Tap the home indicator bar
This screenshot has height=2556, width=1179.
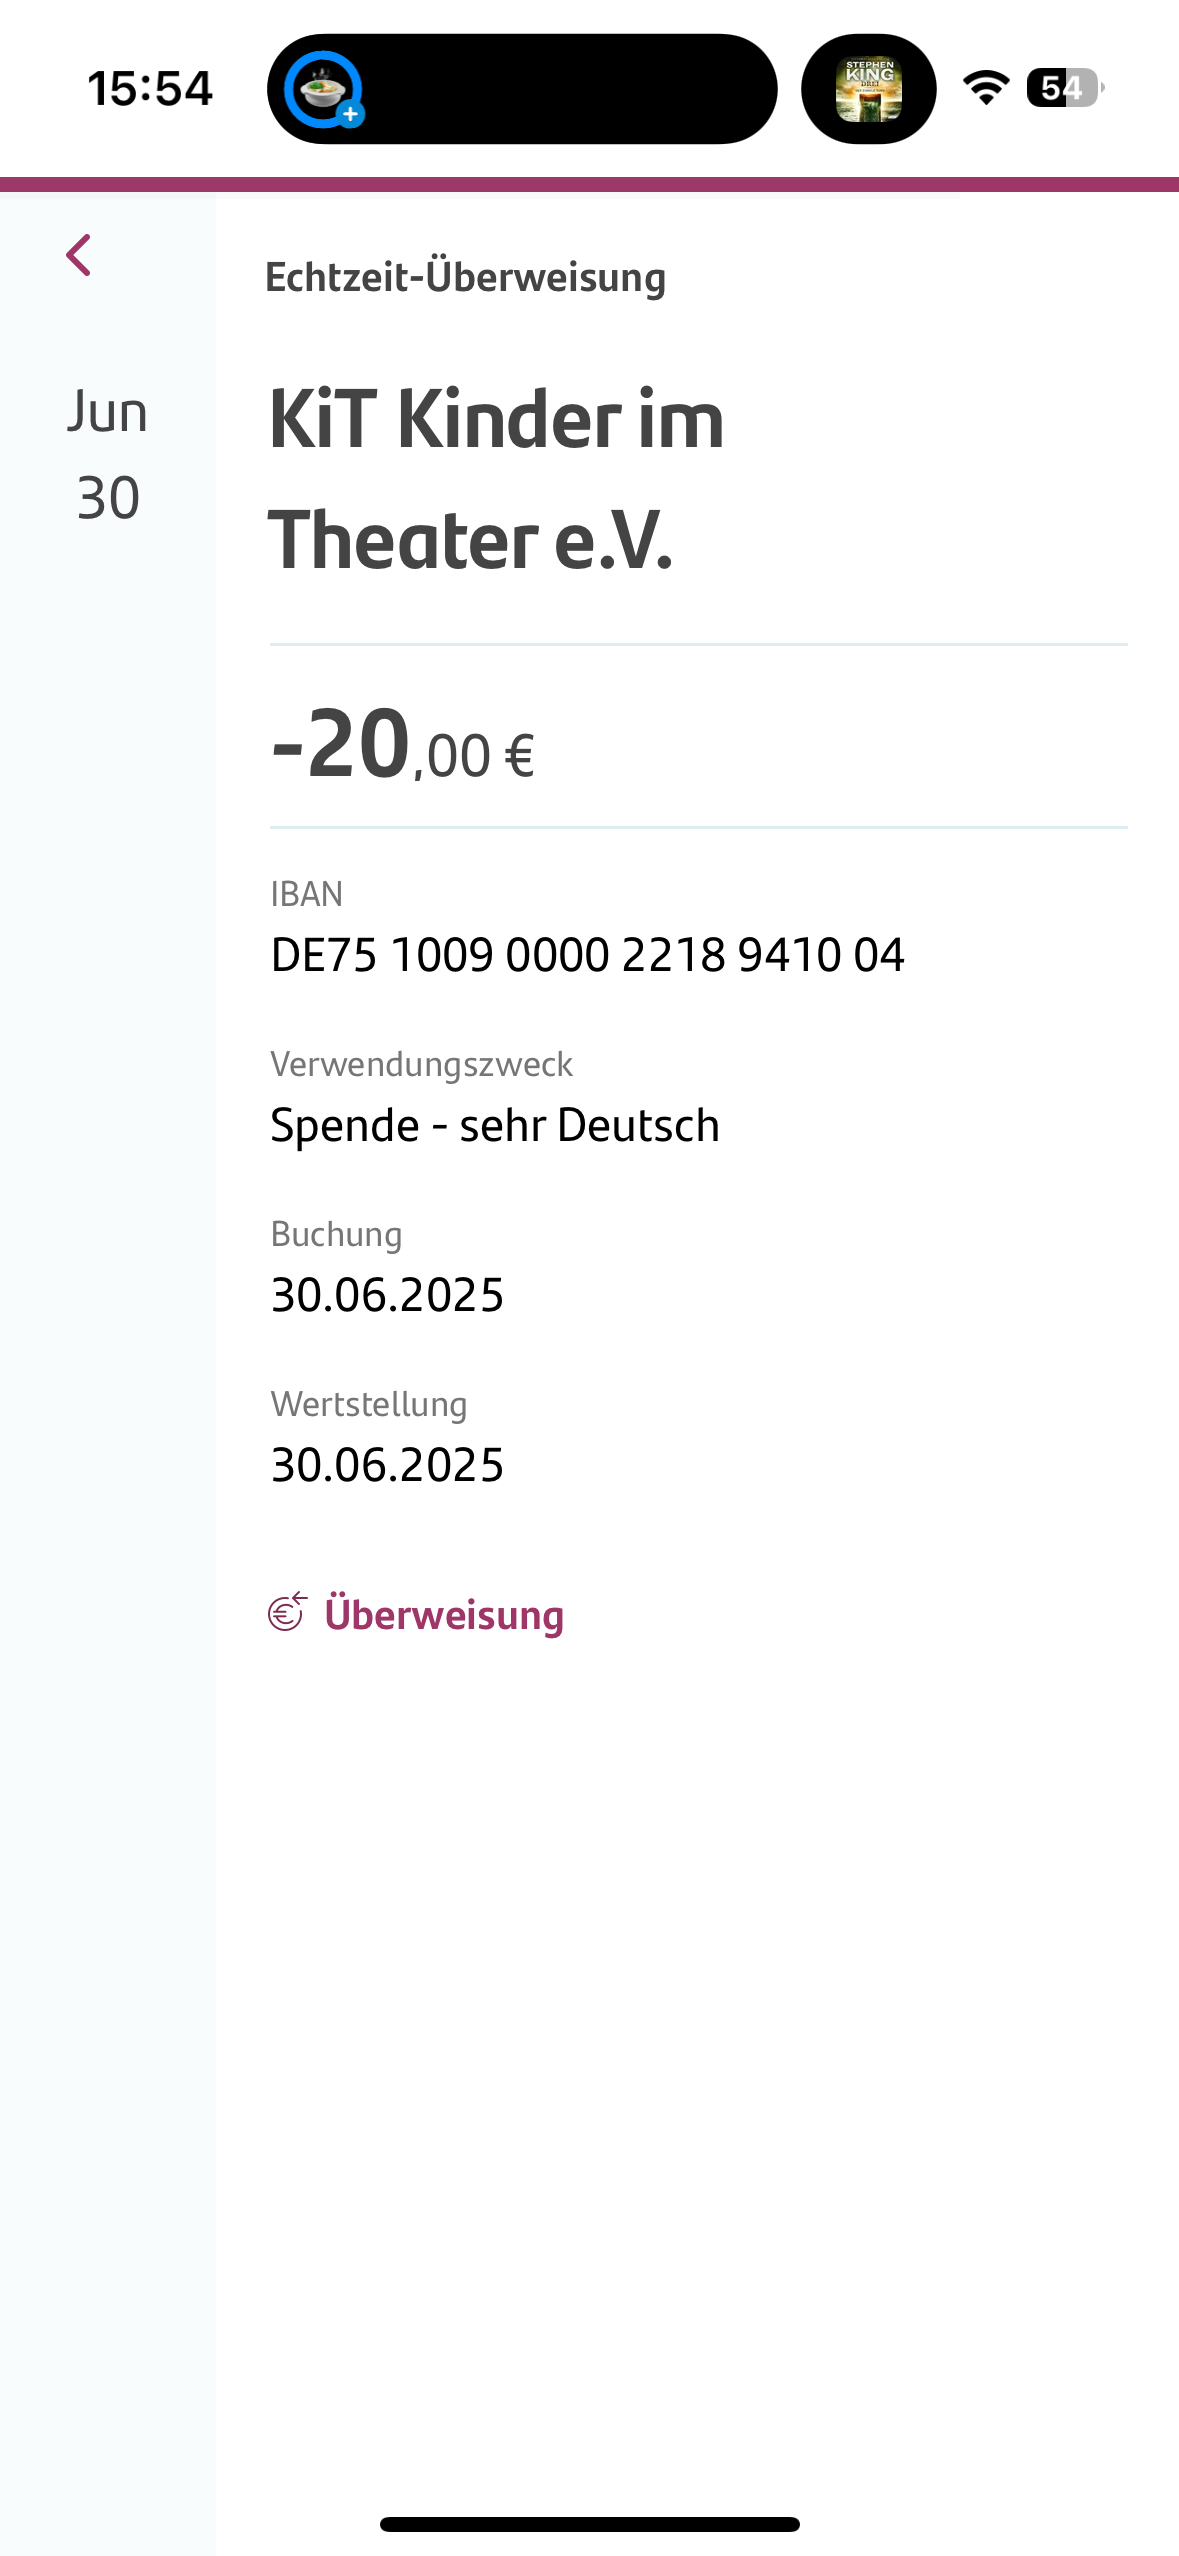[x=589, y=2524]
